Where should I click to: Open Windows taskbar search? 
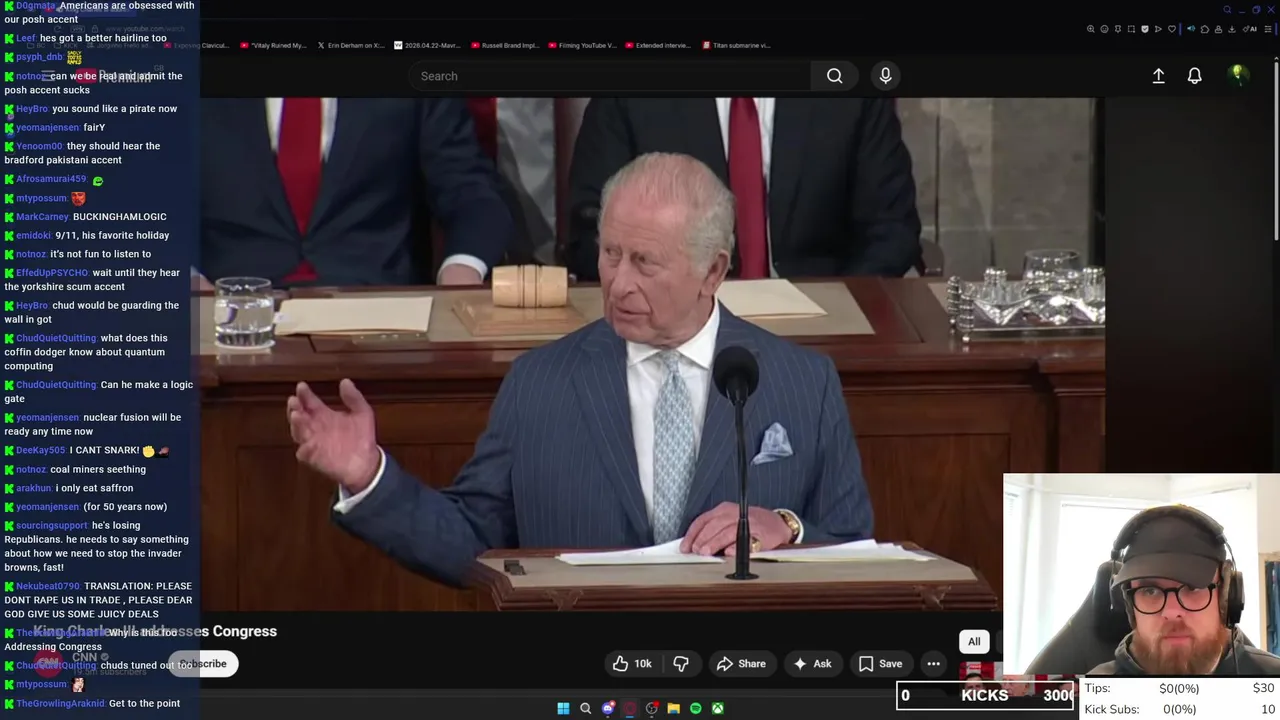coord(586,709)
